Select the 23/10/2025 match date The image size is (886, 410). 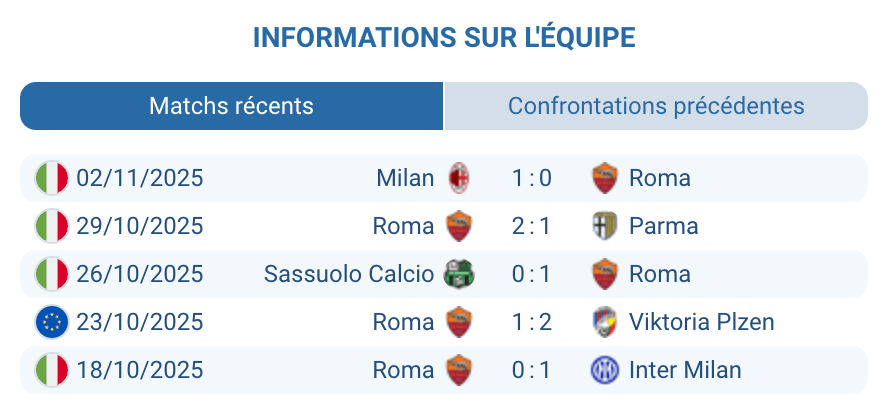coord(140,322)
